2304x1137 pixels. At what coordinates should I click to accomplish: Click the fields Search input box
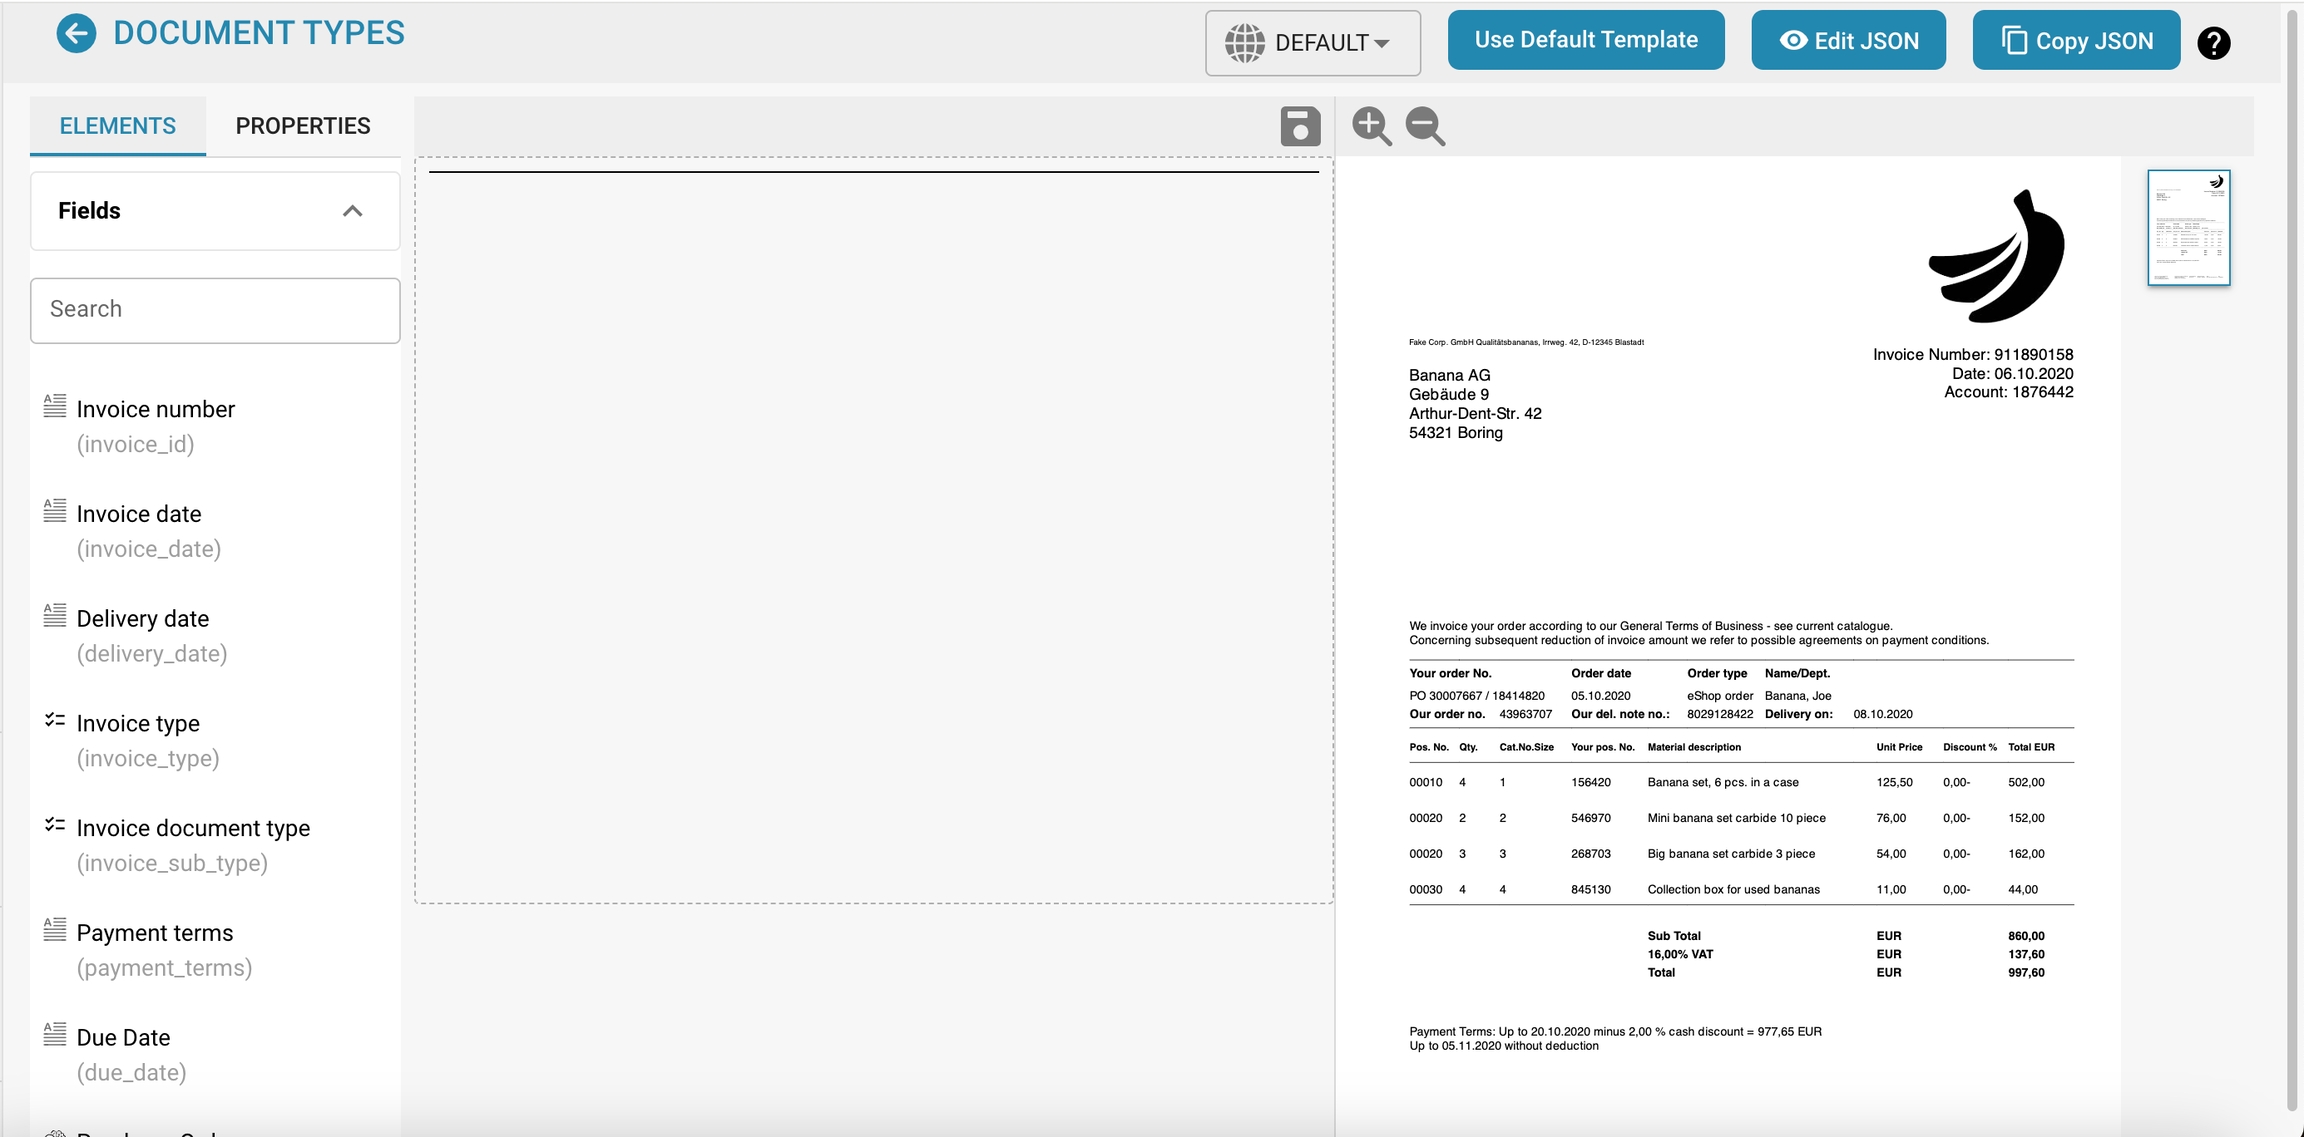(215, 310)
